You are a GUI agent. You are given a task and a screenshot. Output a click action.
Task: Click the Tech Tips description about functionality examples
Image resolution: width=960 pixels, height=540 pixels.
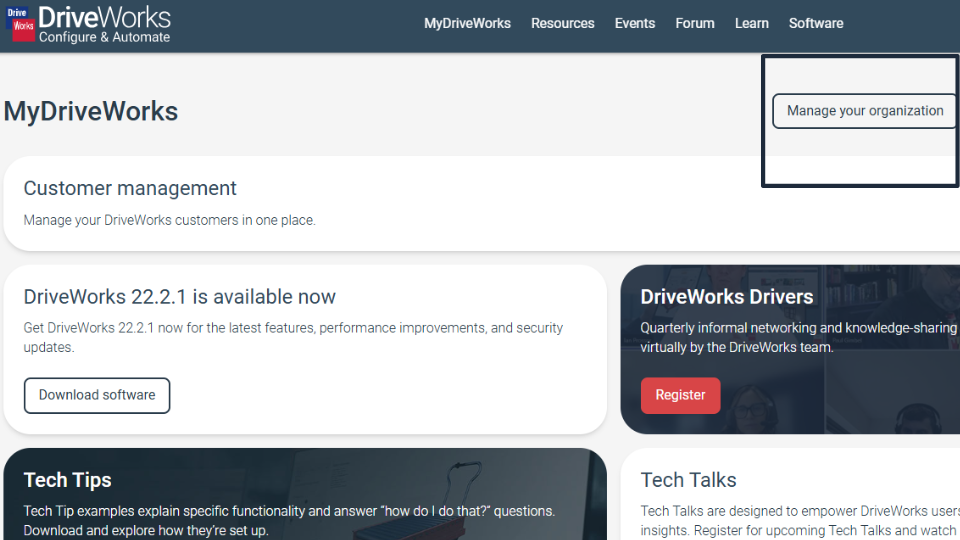289,520
